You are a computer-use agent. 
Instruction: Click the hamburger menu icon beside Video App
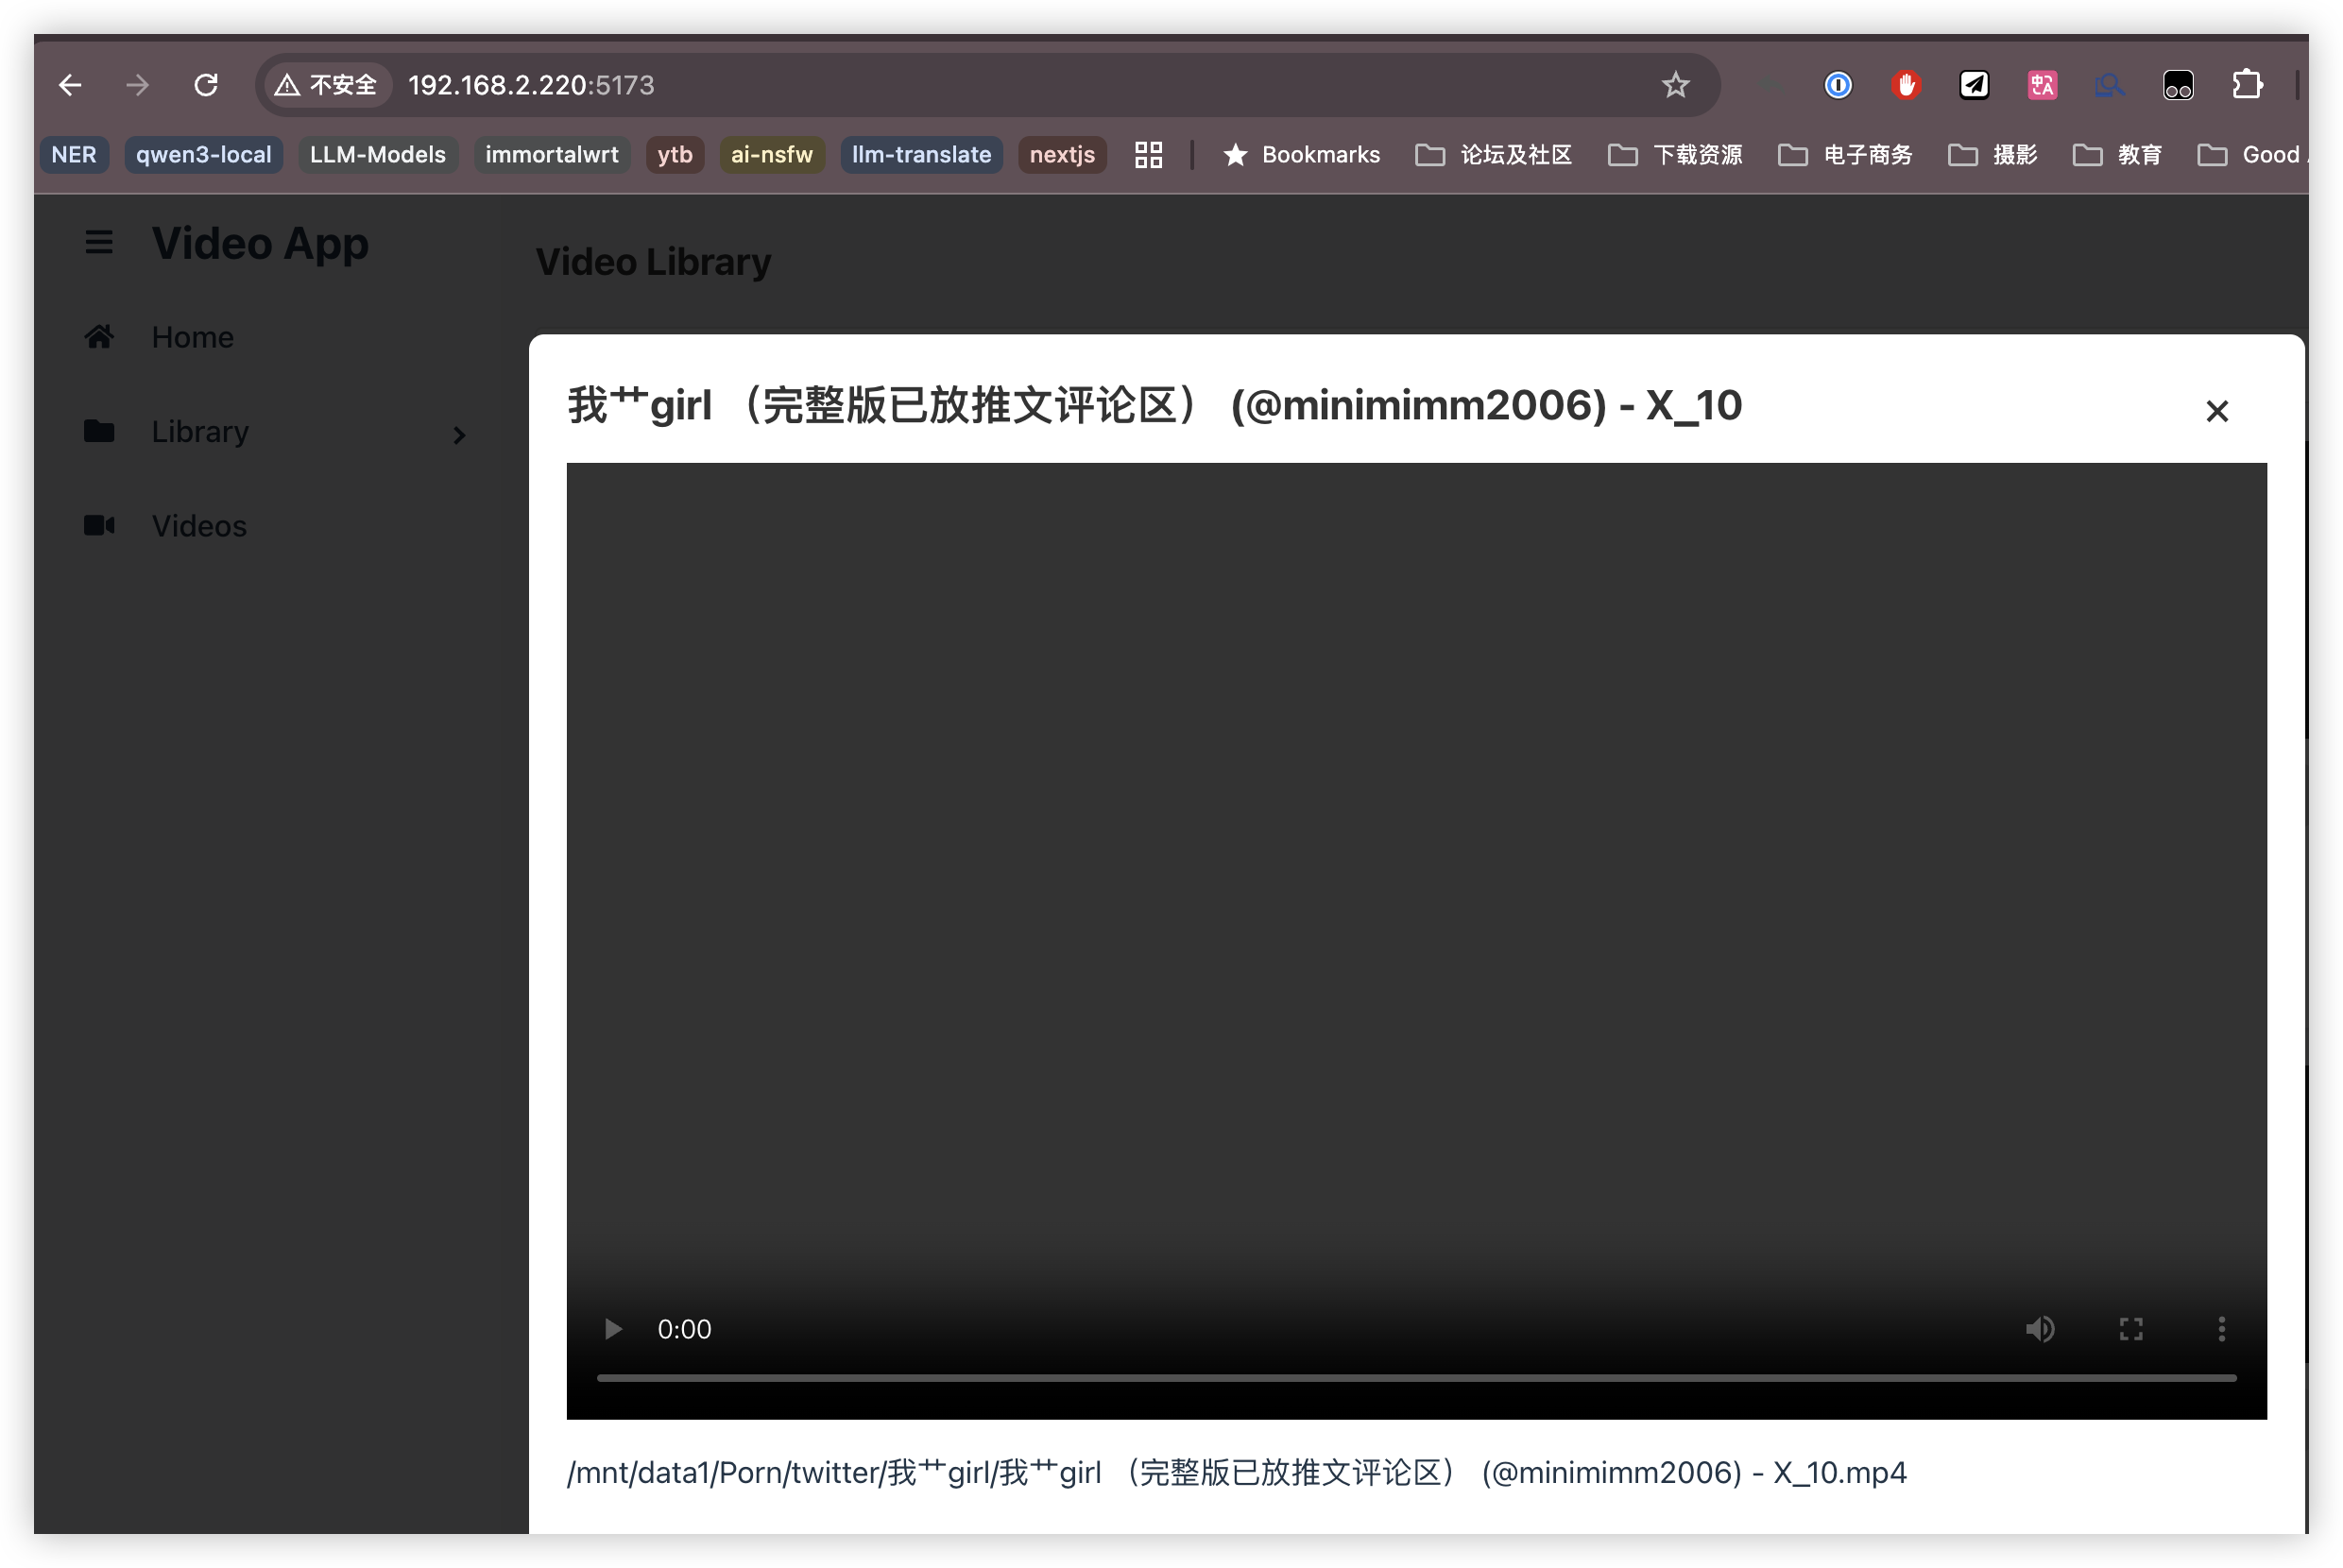(98, 242)
